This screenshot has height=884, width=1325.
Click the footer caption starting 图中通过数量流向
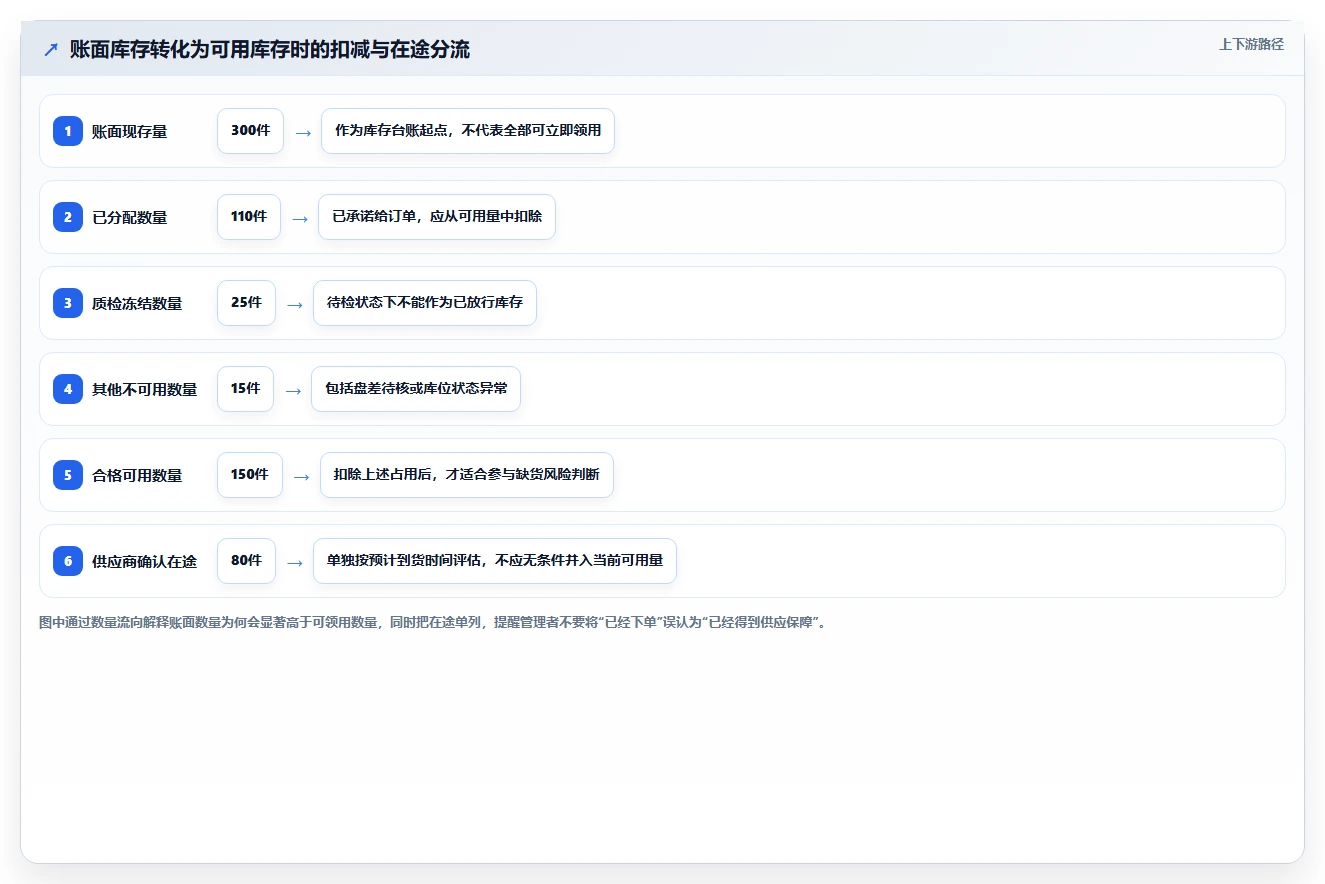tap(434, 623)
